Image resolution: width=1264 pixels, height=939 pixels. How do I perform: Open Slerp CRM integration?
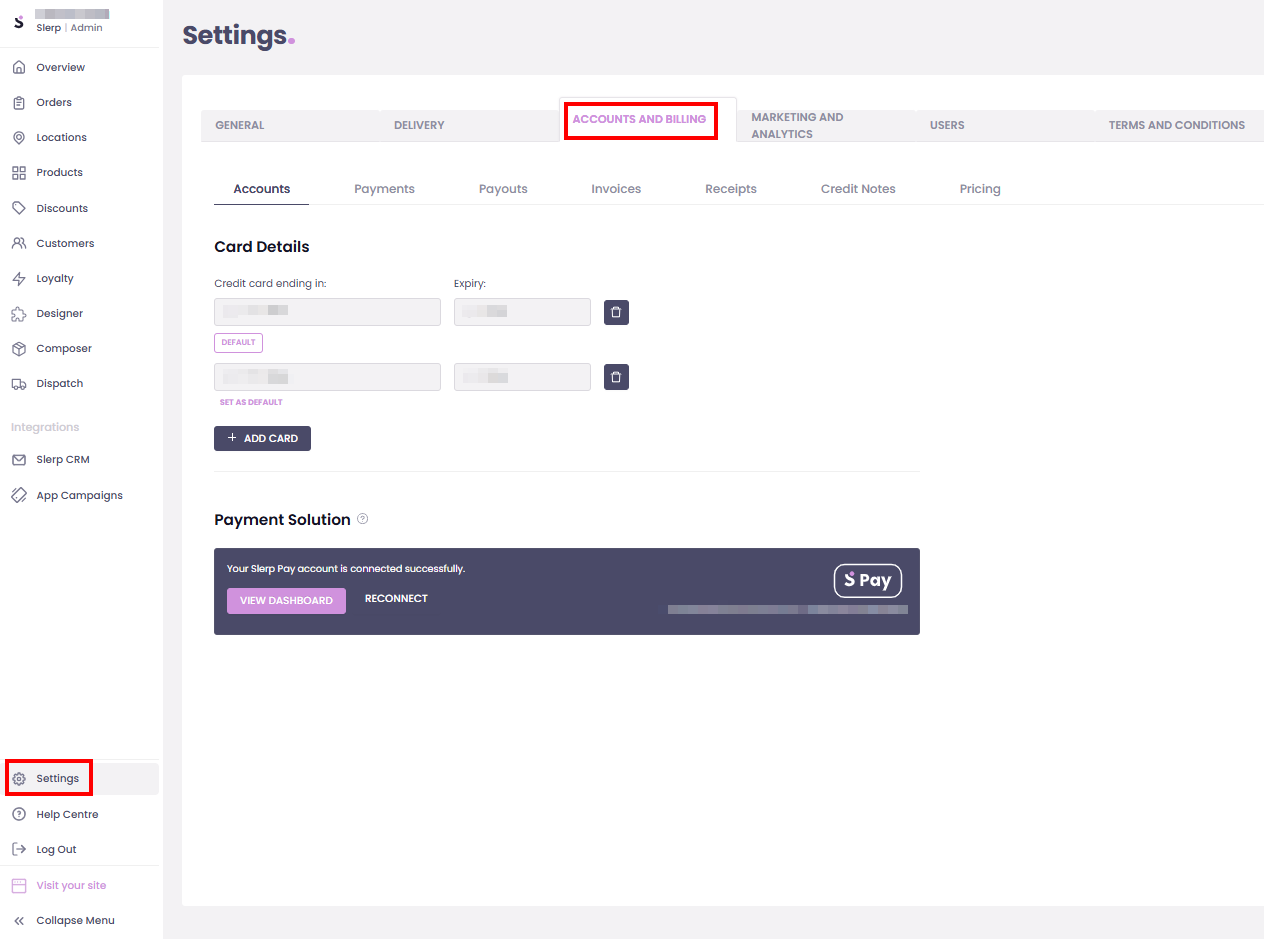[x=62, y=460]
